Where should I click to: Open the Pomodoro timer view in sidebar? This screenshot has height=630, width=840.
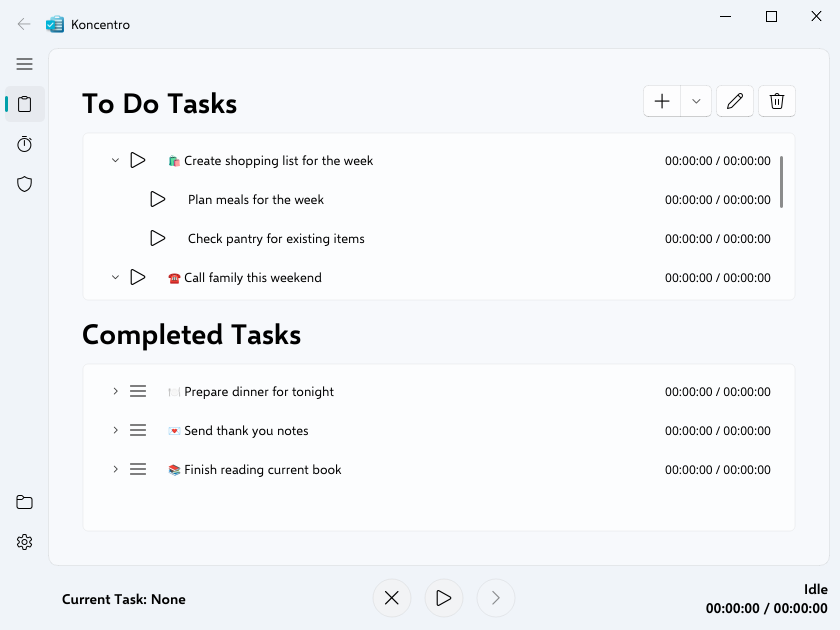25,144
